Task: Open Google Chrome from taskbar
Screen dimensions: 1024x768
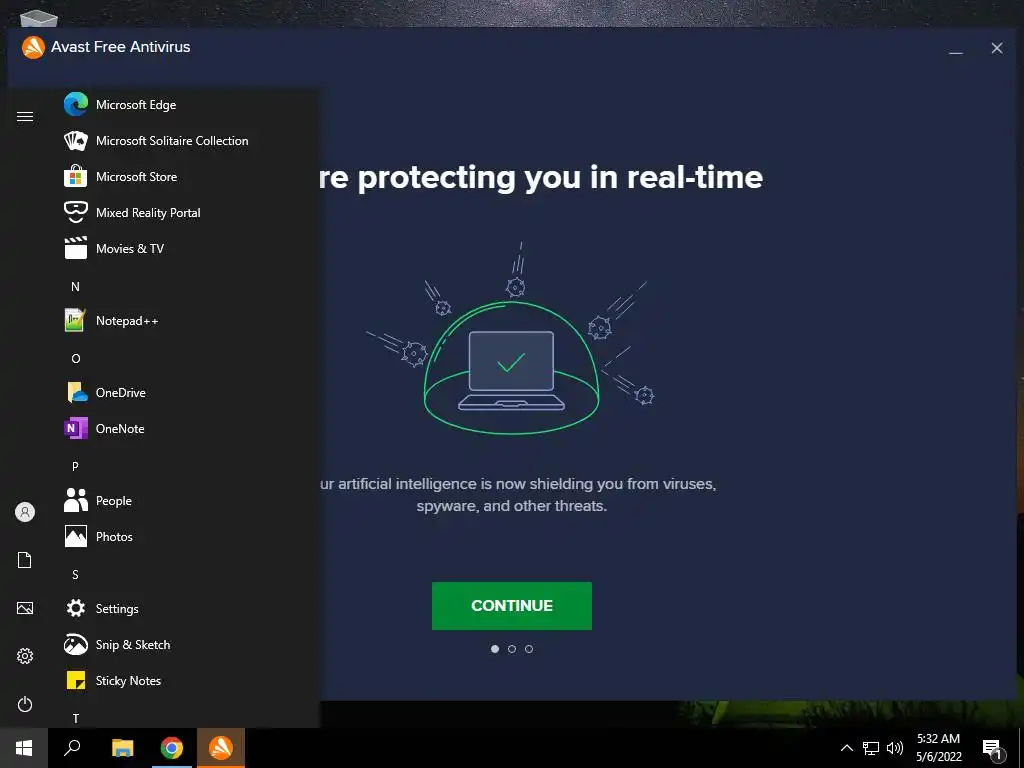Action: (172, 748)
